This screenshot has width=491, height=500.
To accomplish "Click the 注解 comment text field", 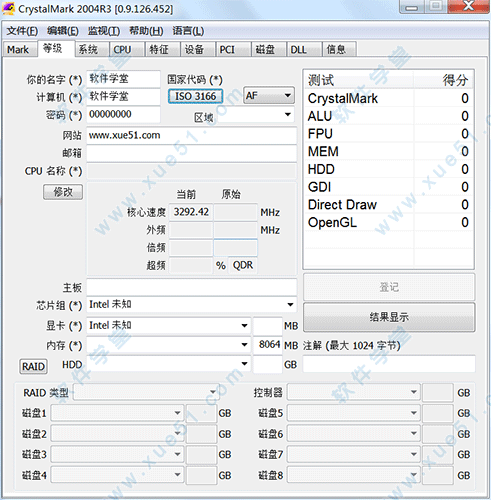I will click(x=389, y=364).
